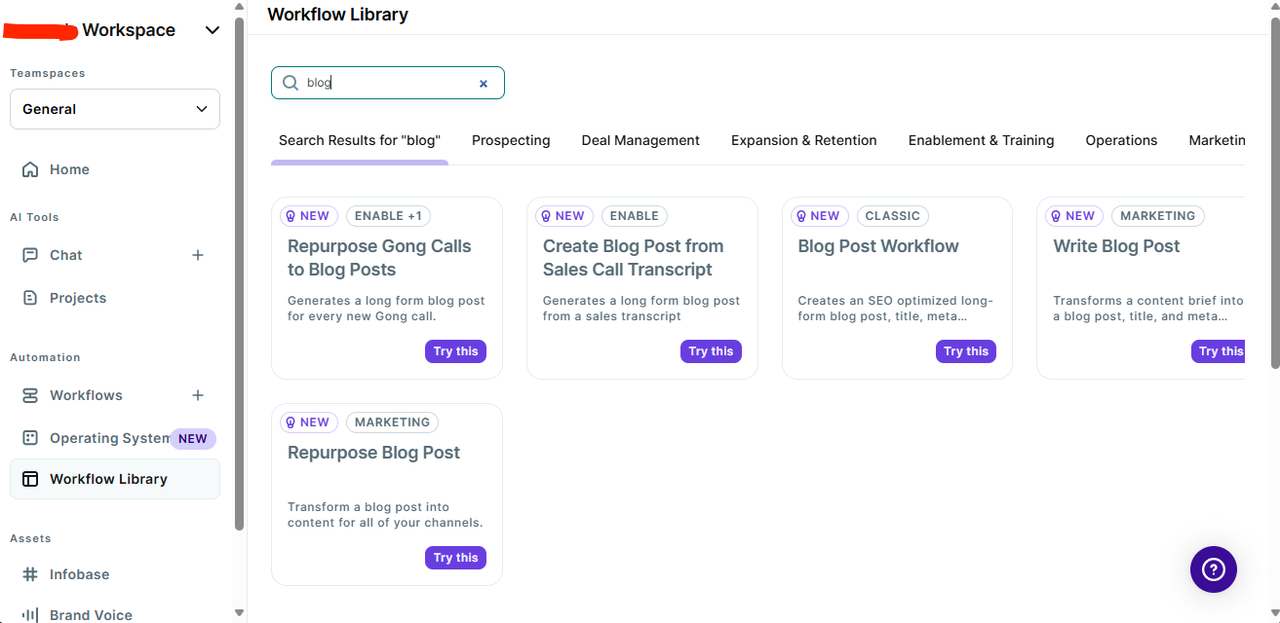Go to the Enablement & Training tab
The image size is (1280, 623).
point(981,140)
